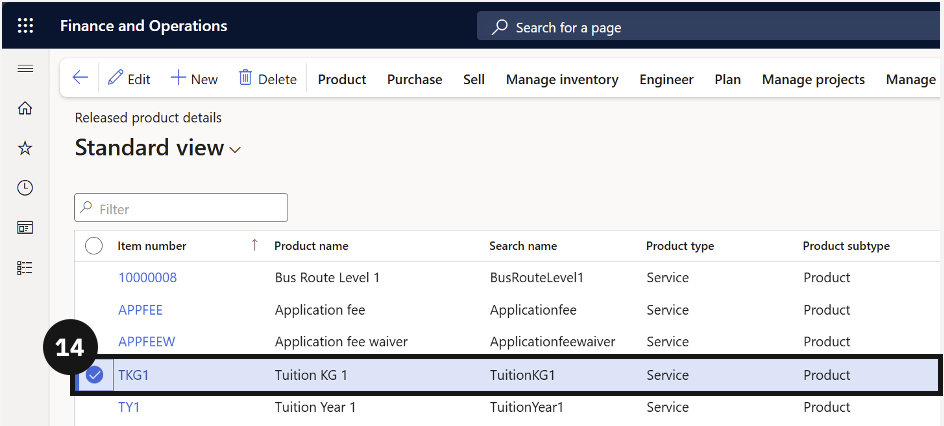Image resolution: width=944 pixels, height=426 pixels.
Task: Open the APPFEE item link
Action: click(x=140, y=310)
